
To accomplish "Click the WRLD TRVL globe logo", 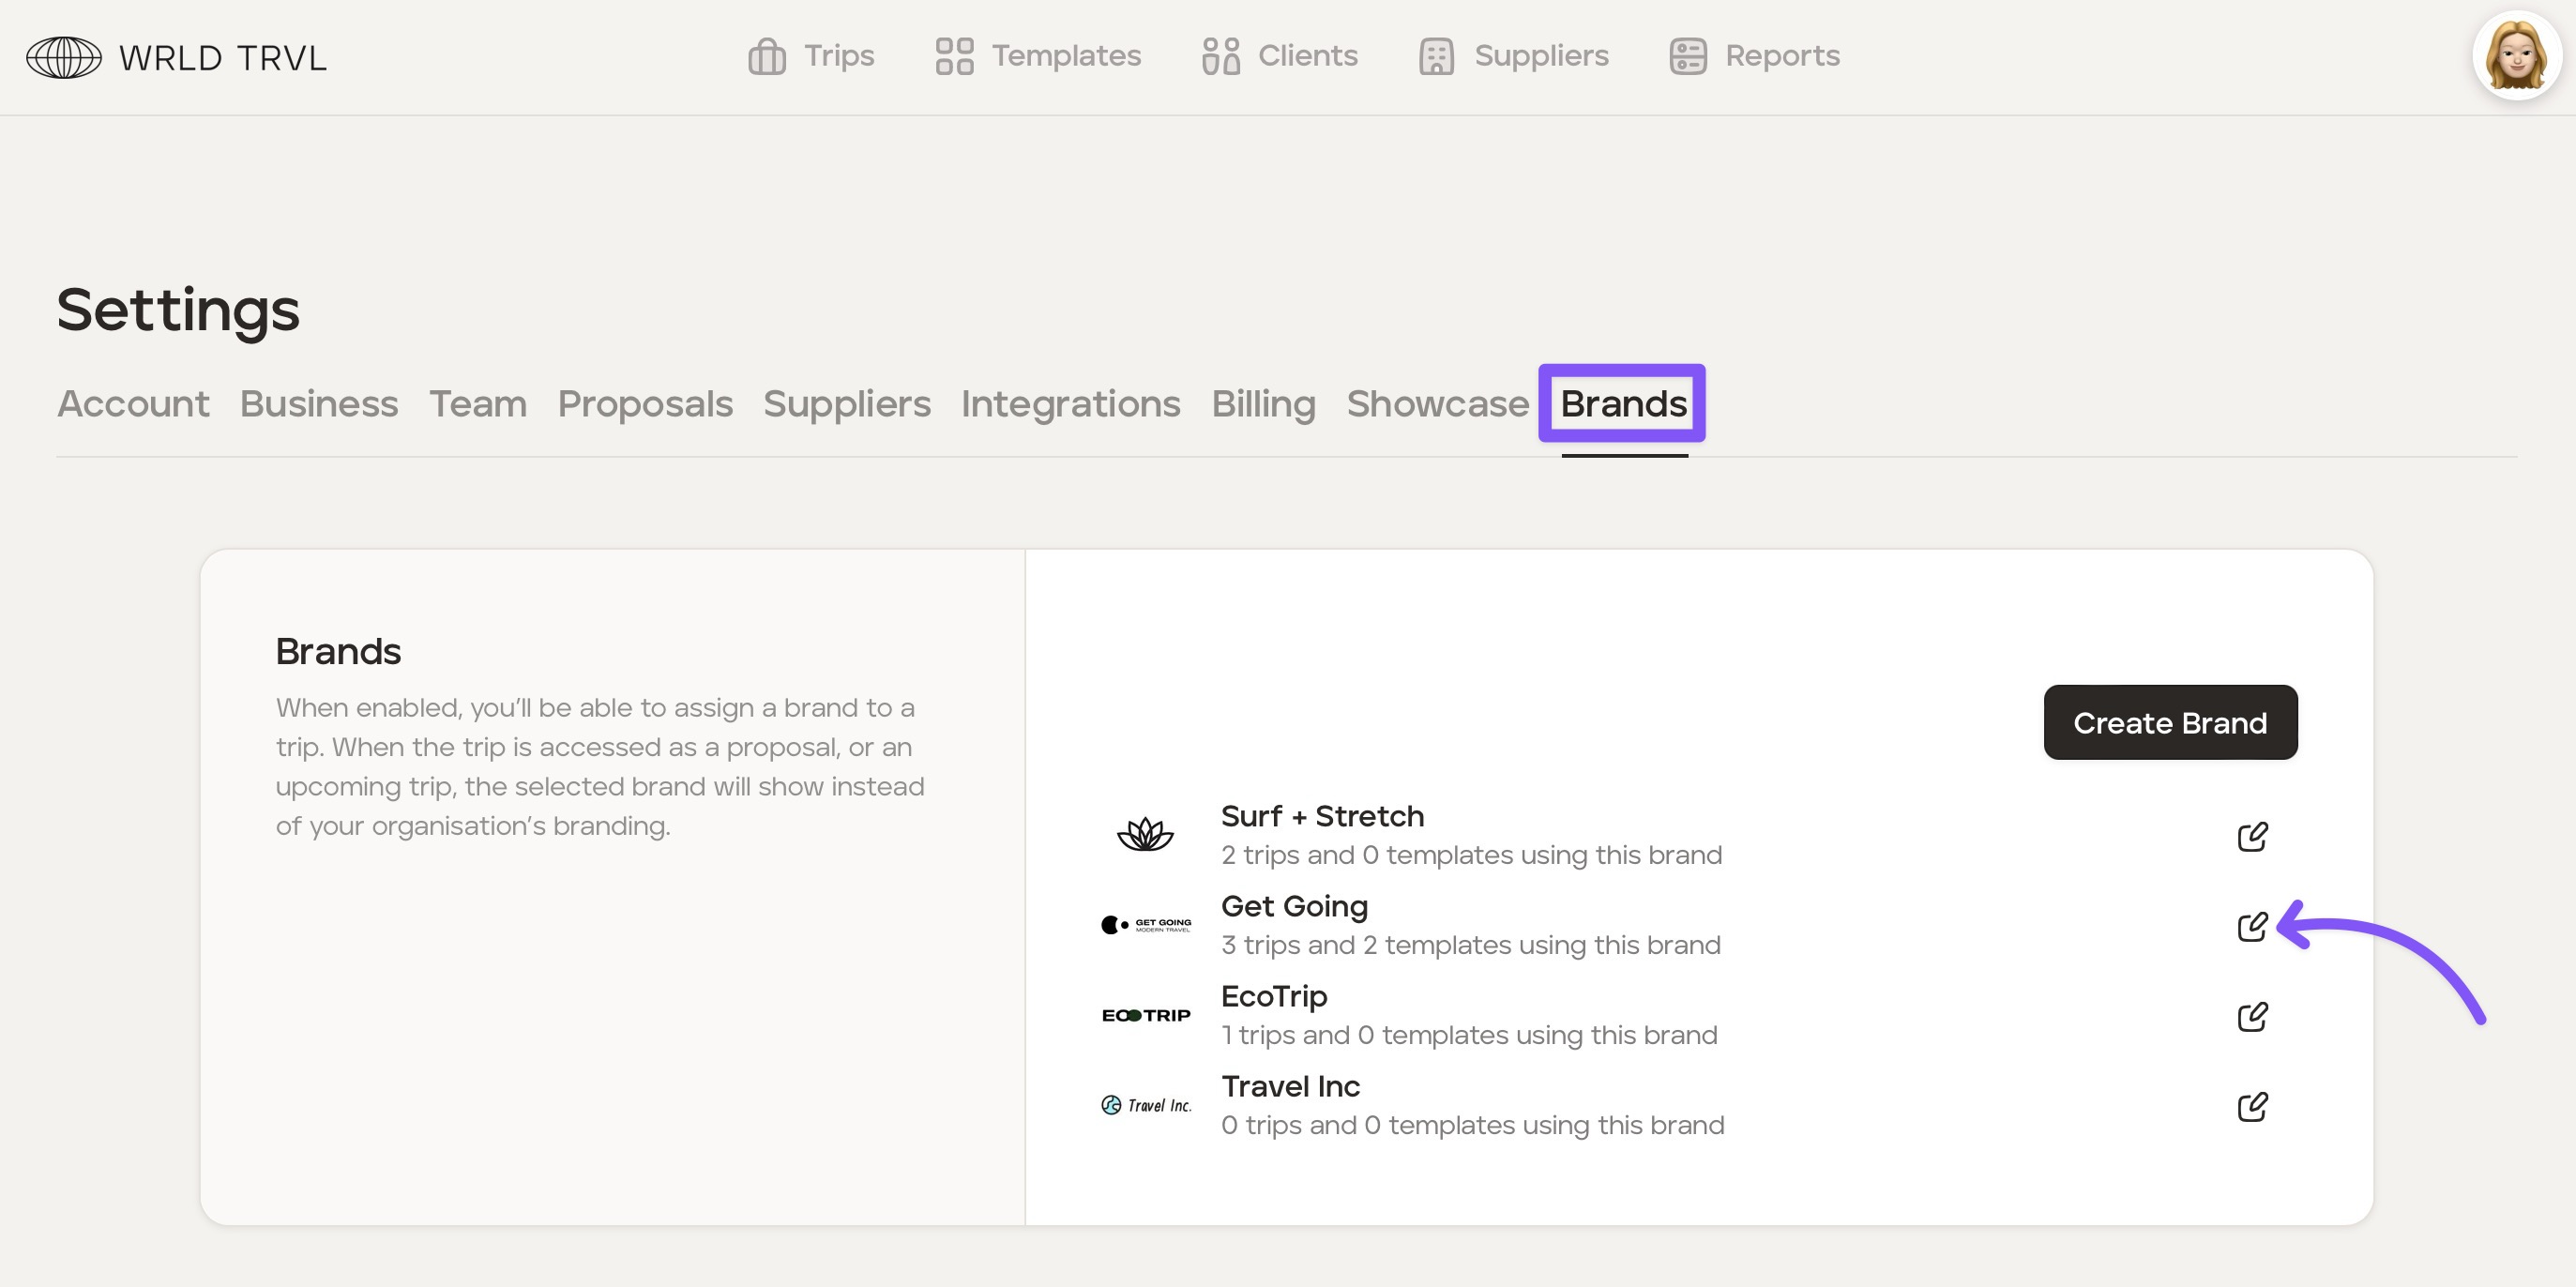I will [x=64, y=57].
